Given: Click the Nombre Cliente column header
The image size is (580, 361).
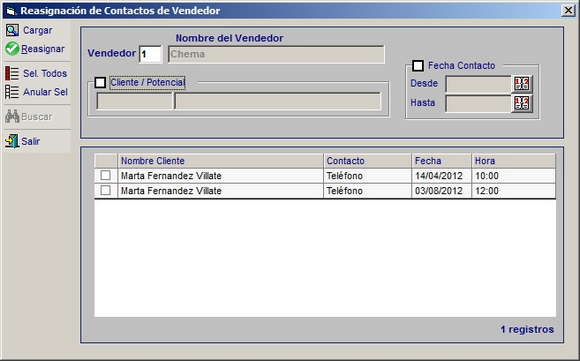Looking at the screenshot, I should click(x=220, y=161).
